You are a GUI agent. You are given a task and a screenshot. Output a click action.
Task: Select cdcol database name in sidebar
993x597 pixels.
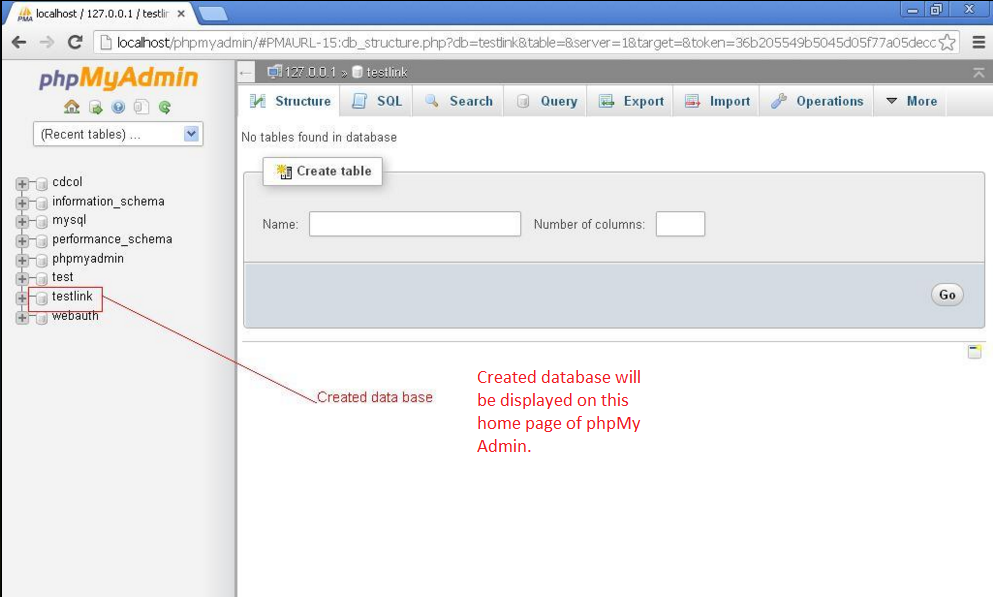(x=67, y=182)
